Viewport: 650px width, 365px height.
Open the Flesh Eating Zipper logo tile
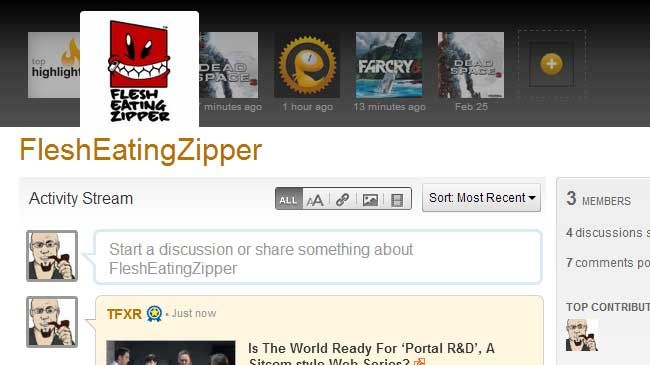click(139, 69)
